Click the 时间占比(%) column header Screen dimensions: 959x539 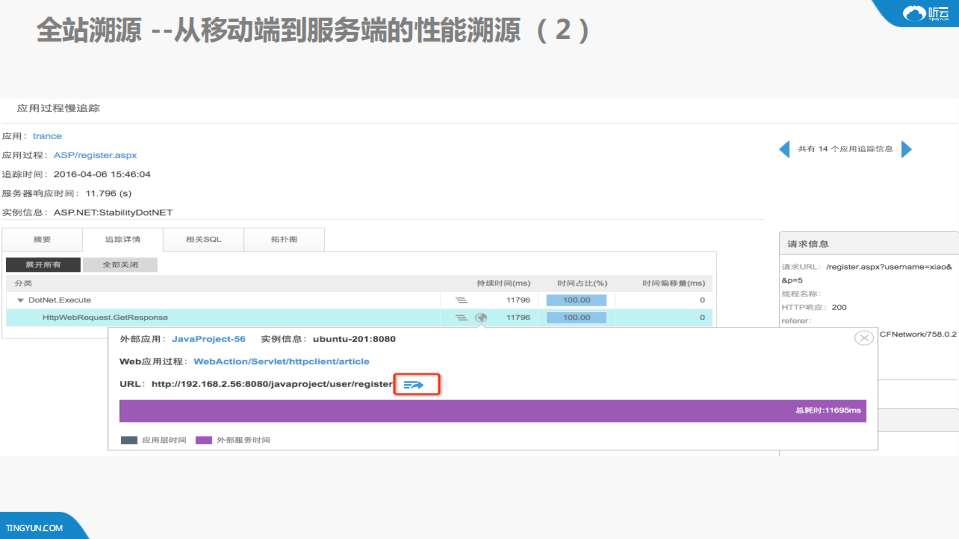(582, 283)
